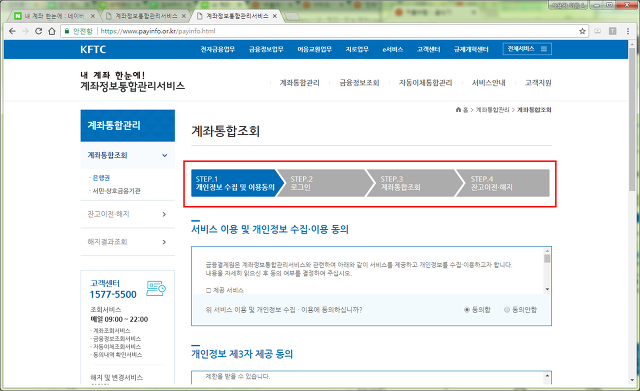
Task: Bookmark this page with the star icon
Action: (582, 31)
